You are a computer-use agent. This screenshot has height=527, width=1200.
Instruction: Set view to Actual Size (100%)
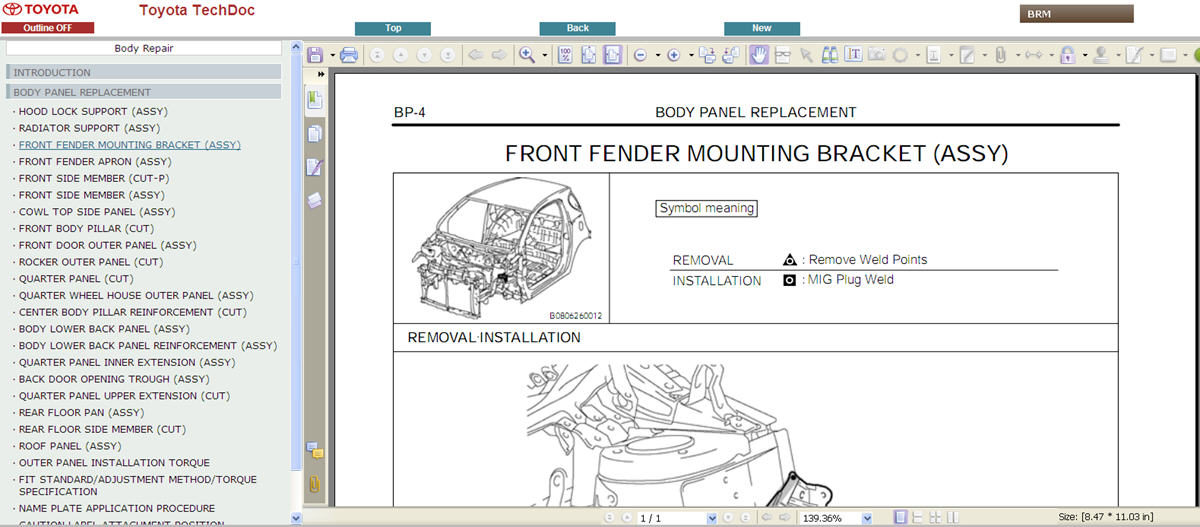point(565,55)
